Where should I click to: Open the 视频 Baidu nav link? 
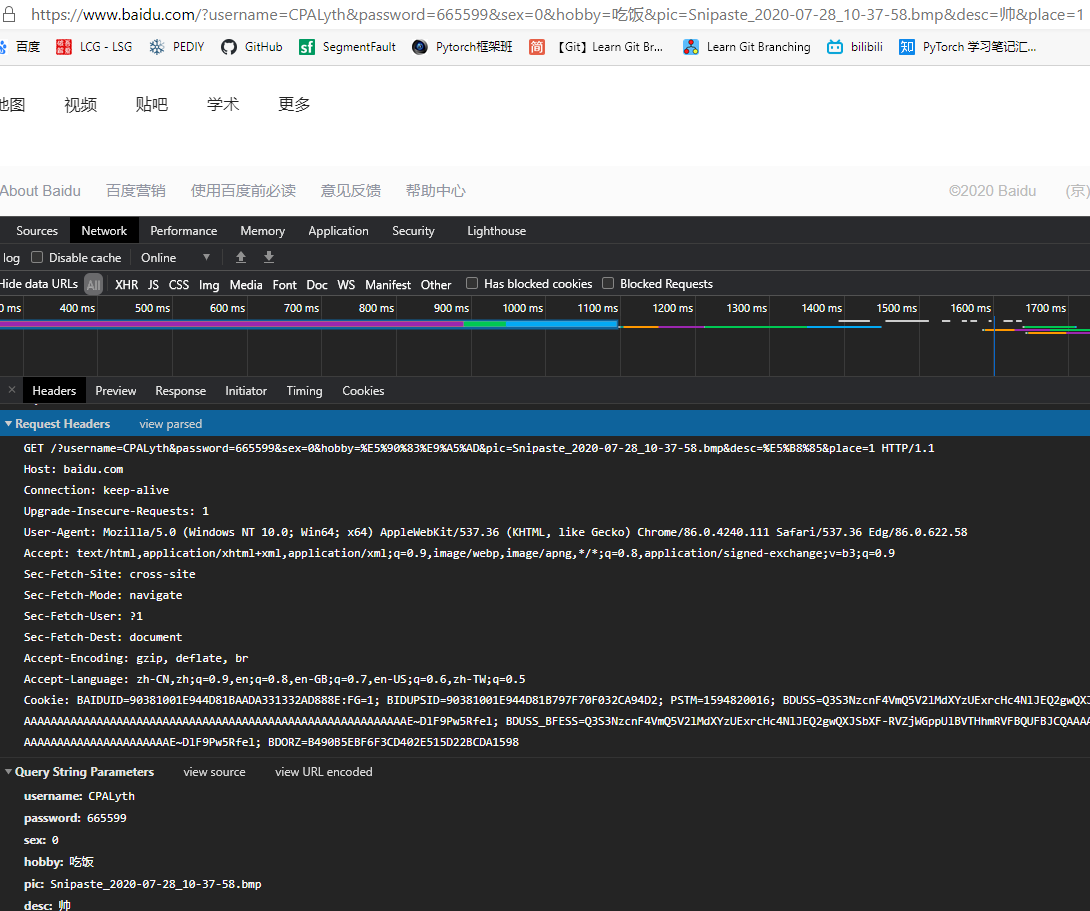click(81, 104)
